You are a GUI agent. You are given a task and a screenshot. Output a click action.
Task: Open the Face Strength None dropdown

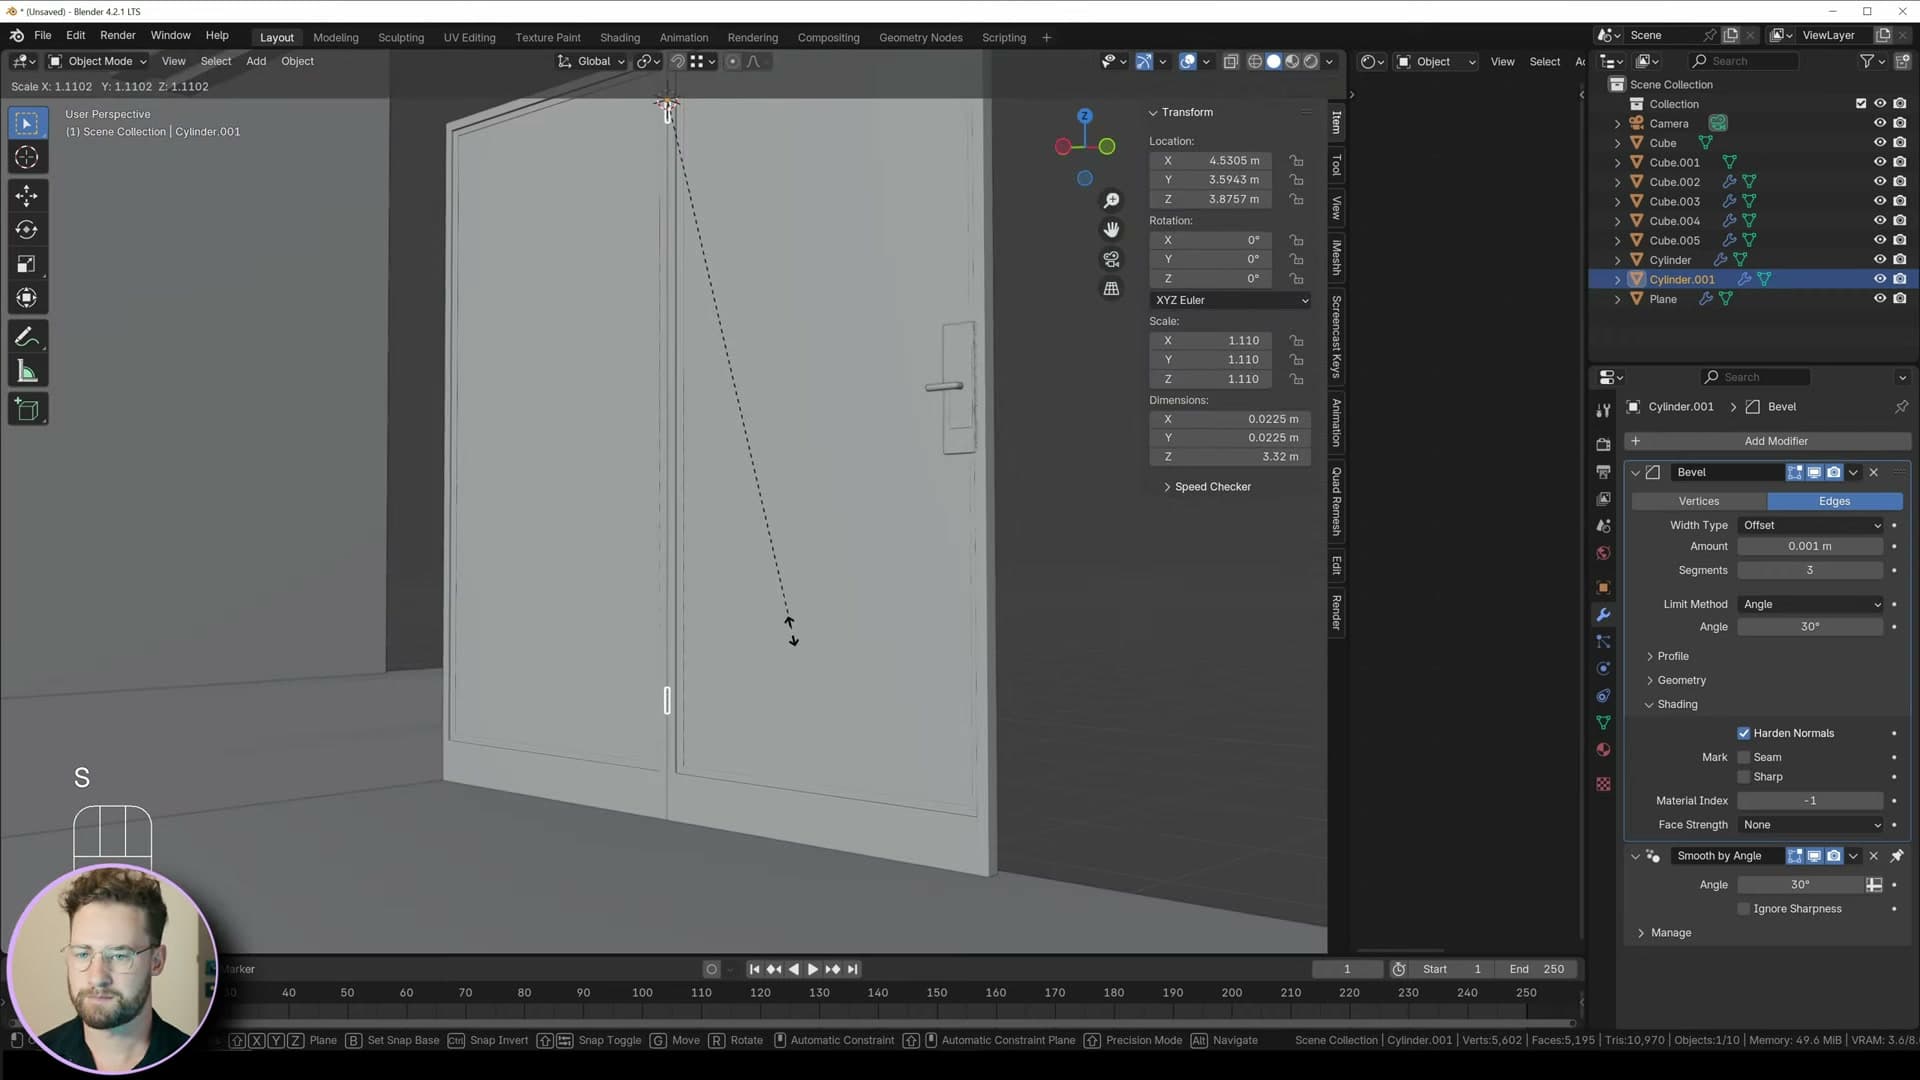(x=1811, y=825)
